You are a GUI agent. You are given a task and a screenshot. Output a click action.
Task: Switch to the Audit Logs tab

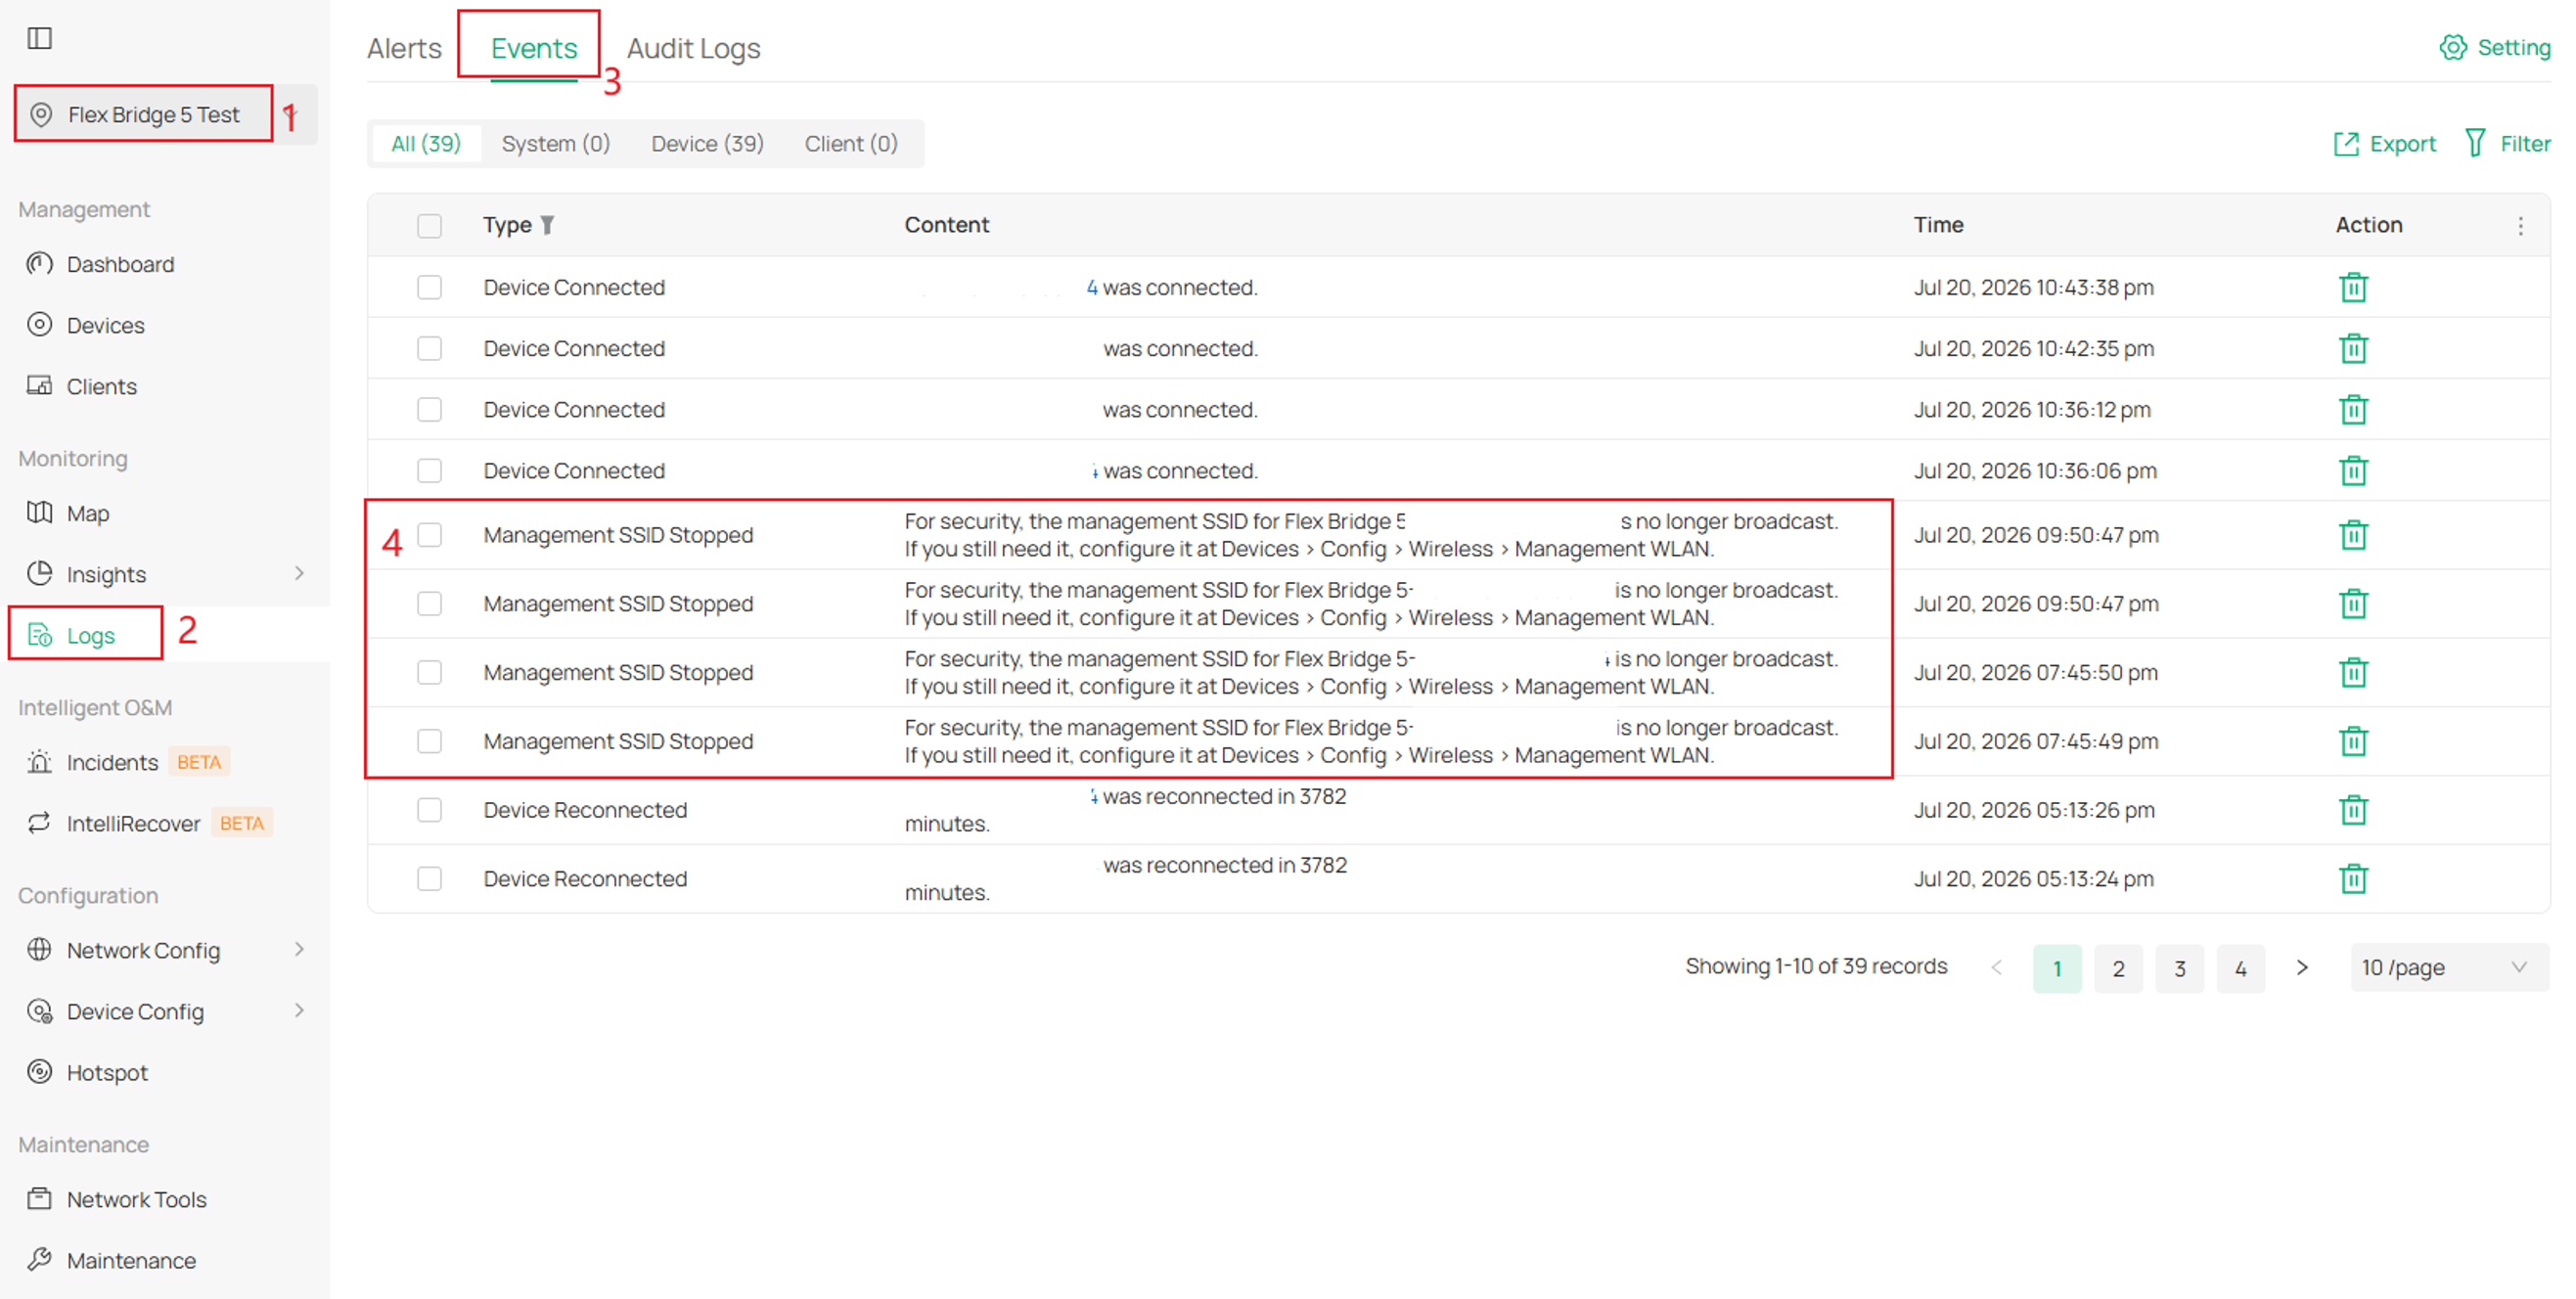pyautogui.click(x=694, y=48)
